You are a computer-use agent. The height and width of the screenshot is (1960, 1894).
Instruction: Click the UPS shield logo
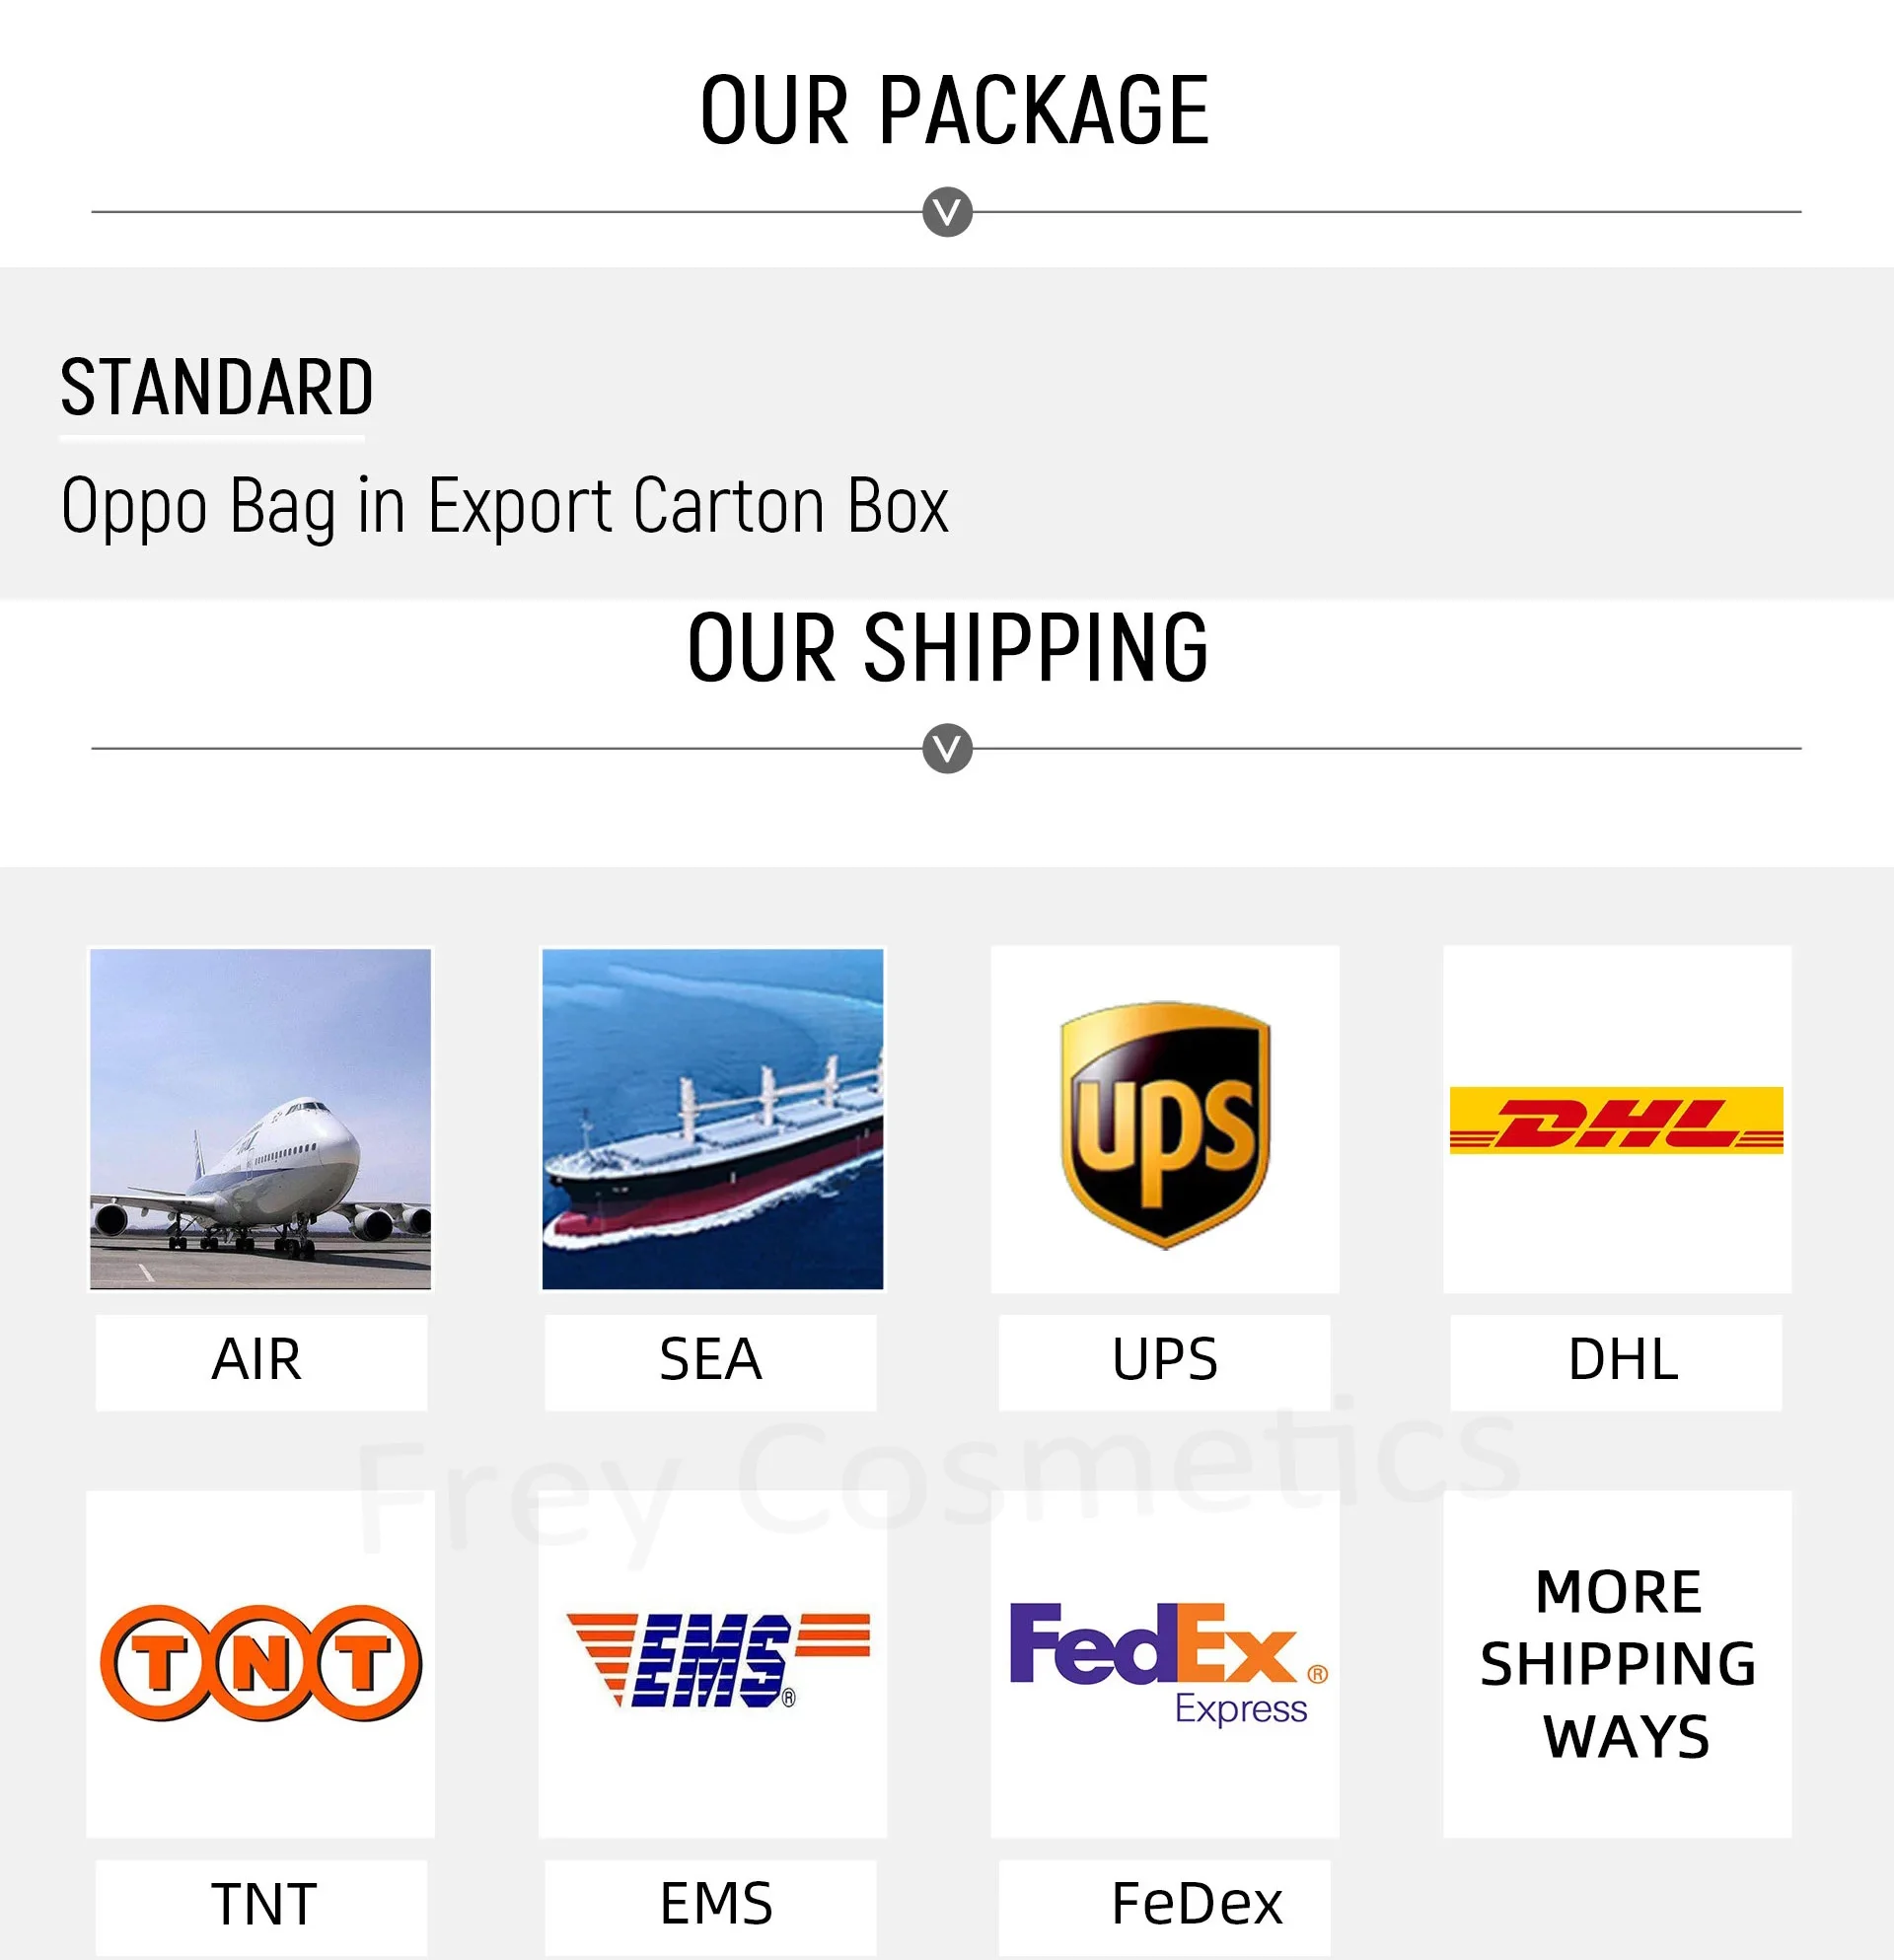(1164, 1123)
